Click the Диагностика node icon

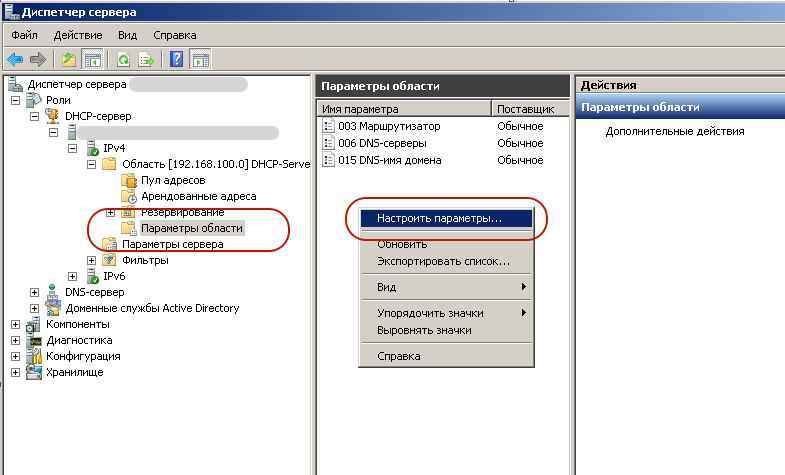tap(35, 341)
